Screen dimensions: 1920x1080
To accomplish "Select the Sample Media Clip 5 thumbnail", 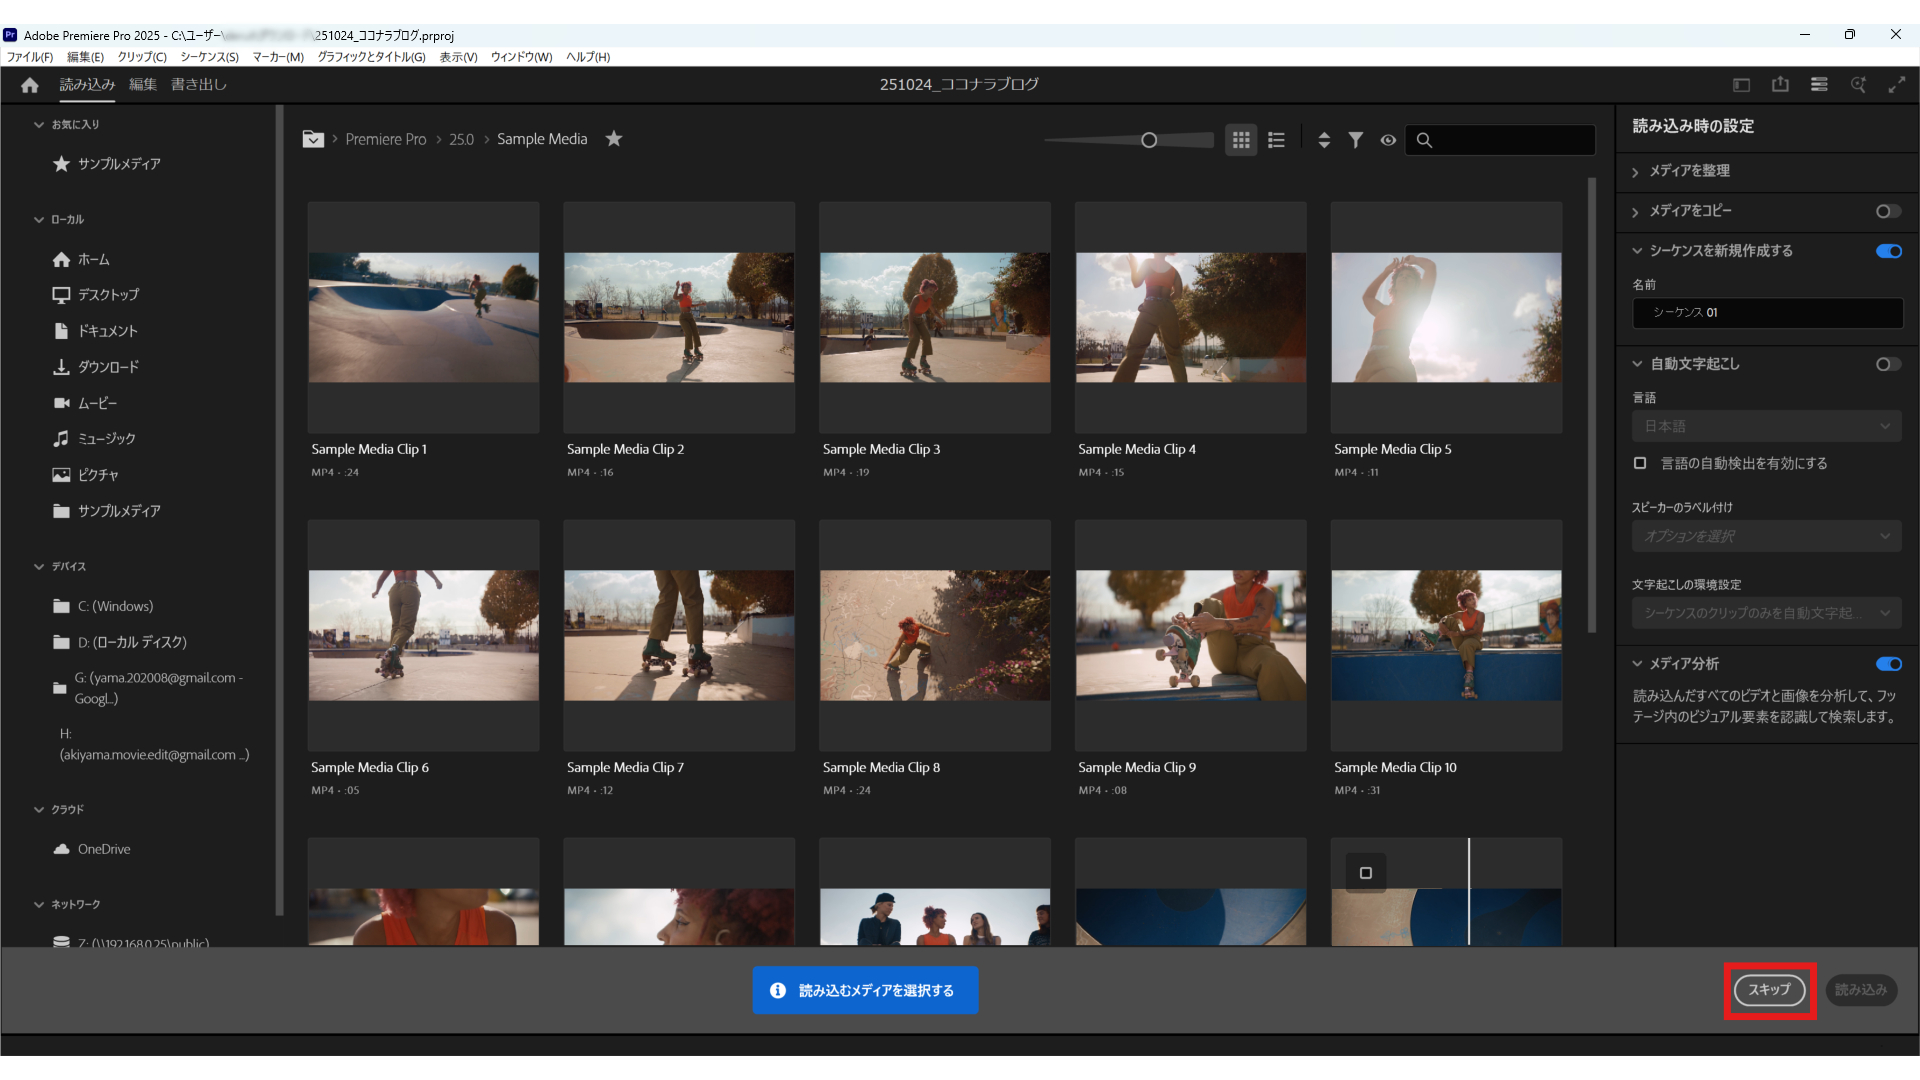I will tap(1446, 317).
